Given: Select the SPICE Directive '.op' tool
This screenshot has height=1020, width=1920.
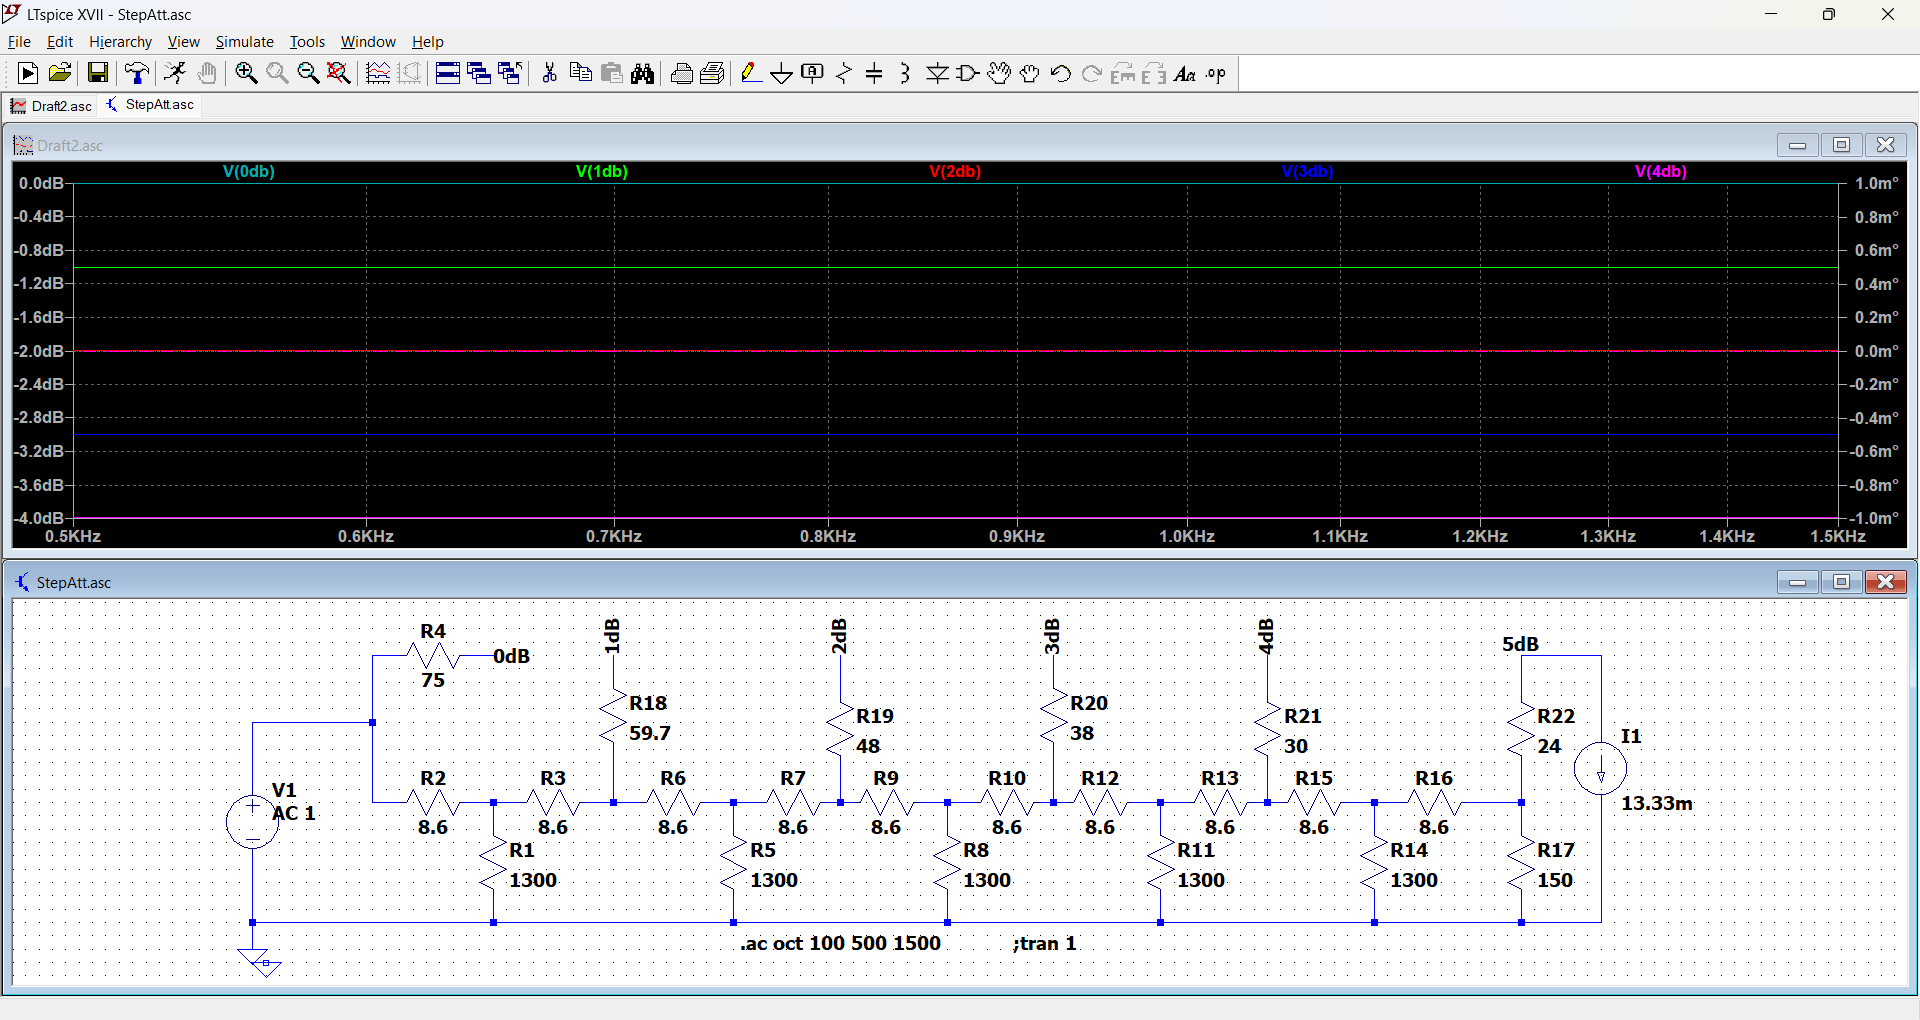Looking at the screenshot, I should pyautogui.click(x=1216, y=73).
